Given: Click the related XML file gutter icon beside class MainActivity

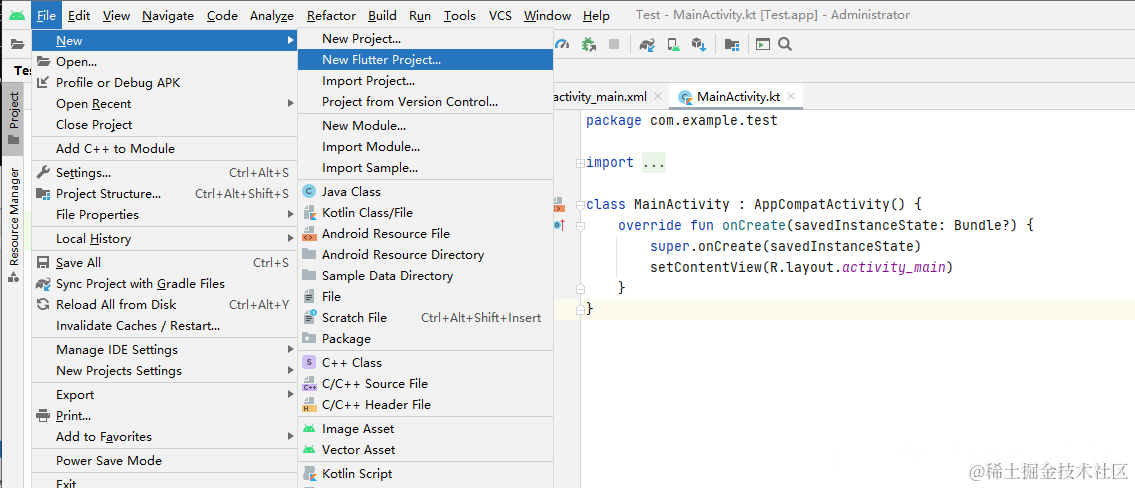Looking at the screenshot, I should [559, 204].
